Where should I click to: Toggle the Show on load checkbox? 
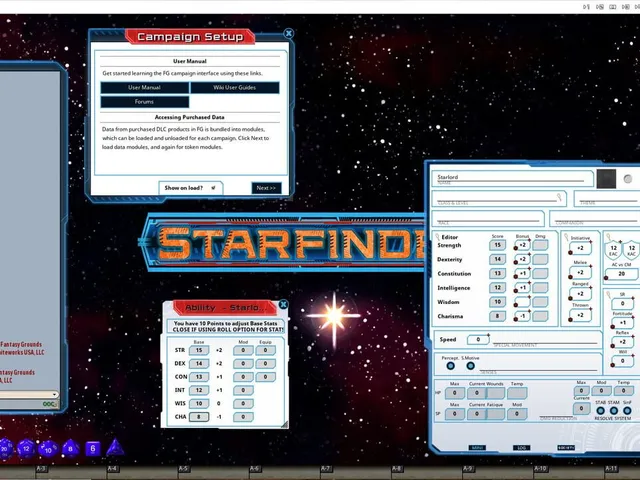click(x=213, y=188)
